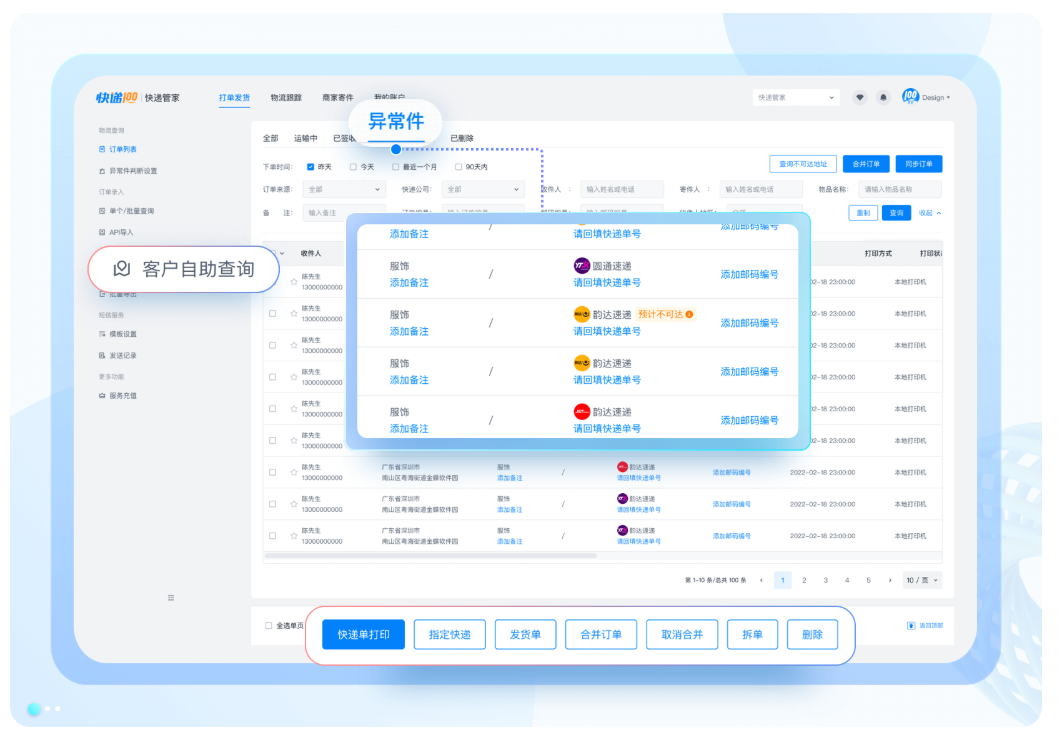Click the 服务充值 sidebar icon

point(102,396)
